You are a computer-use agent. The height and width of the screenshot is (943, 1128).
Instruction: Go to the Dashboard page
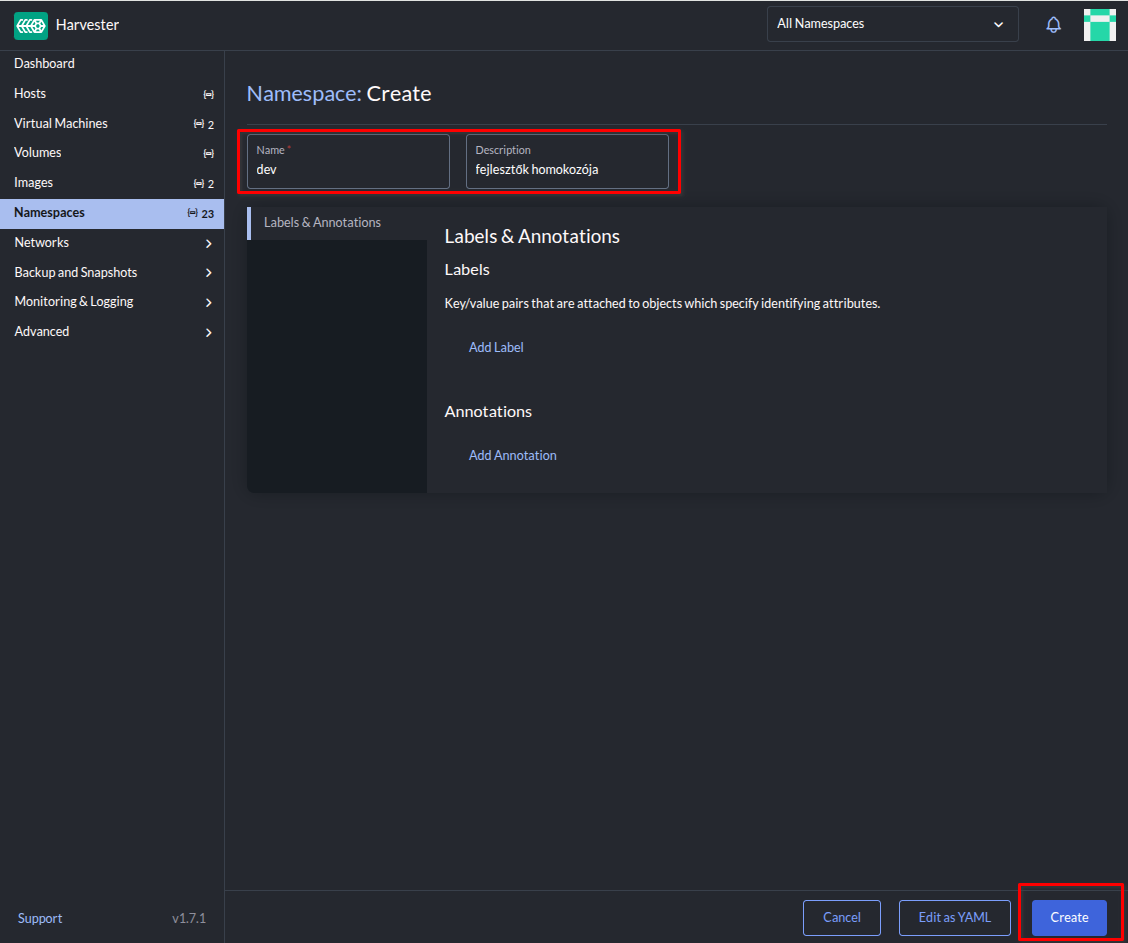pos(45,64)
